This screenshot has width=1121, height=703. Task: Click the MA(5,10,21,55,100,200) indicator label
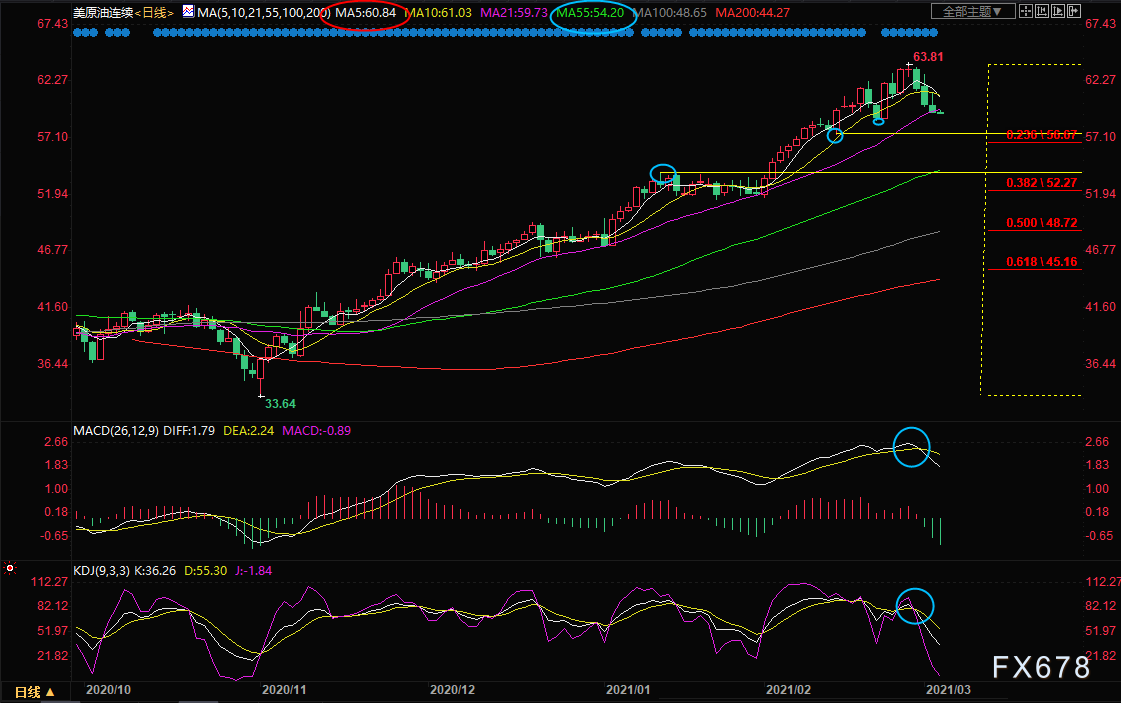tap(263, 13)
